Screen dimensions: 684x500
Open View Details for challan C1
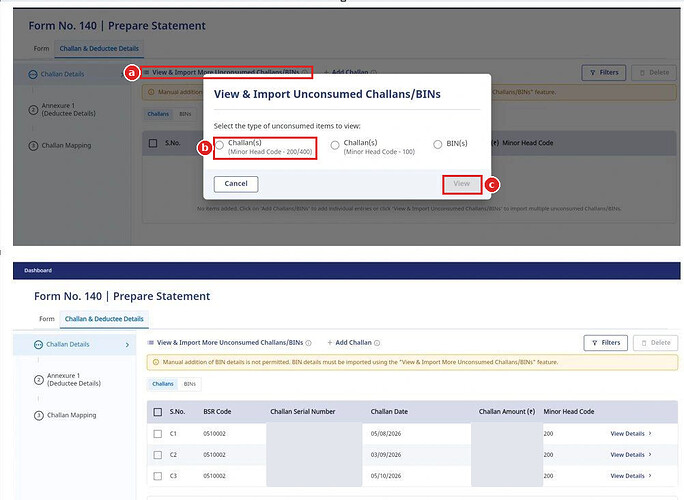tap(627, 434)
